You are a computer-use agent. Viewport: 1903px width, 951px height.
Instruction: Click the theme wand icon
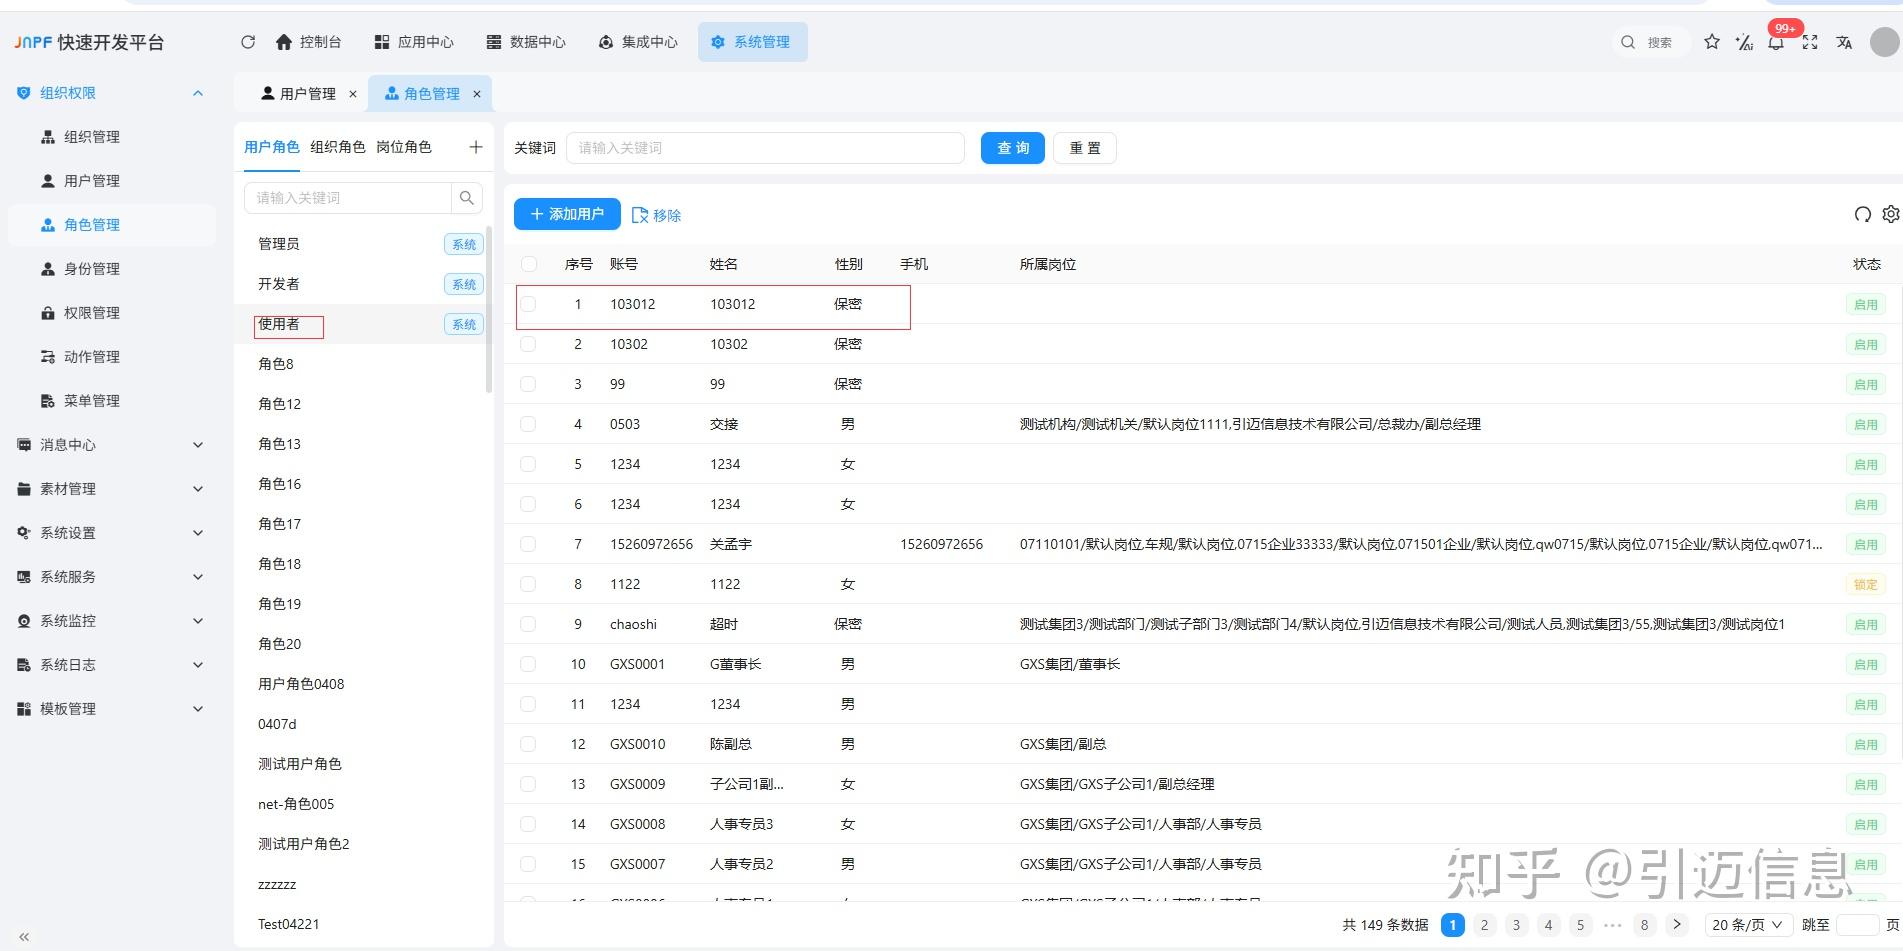tap(1744, 42)
